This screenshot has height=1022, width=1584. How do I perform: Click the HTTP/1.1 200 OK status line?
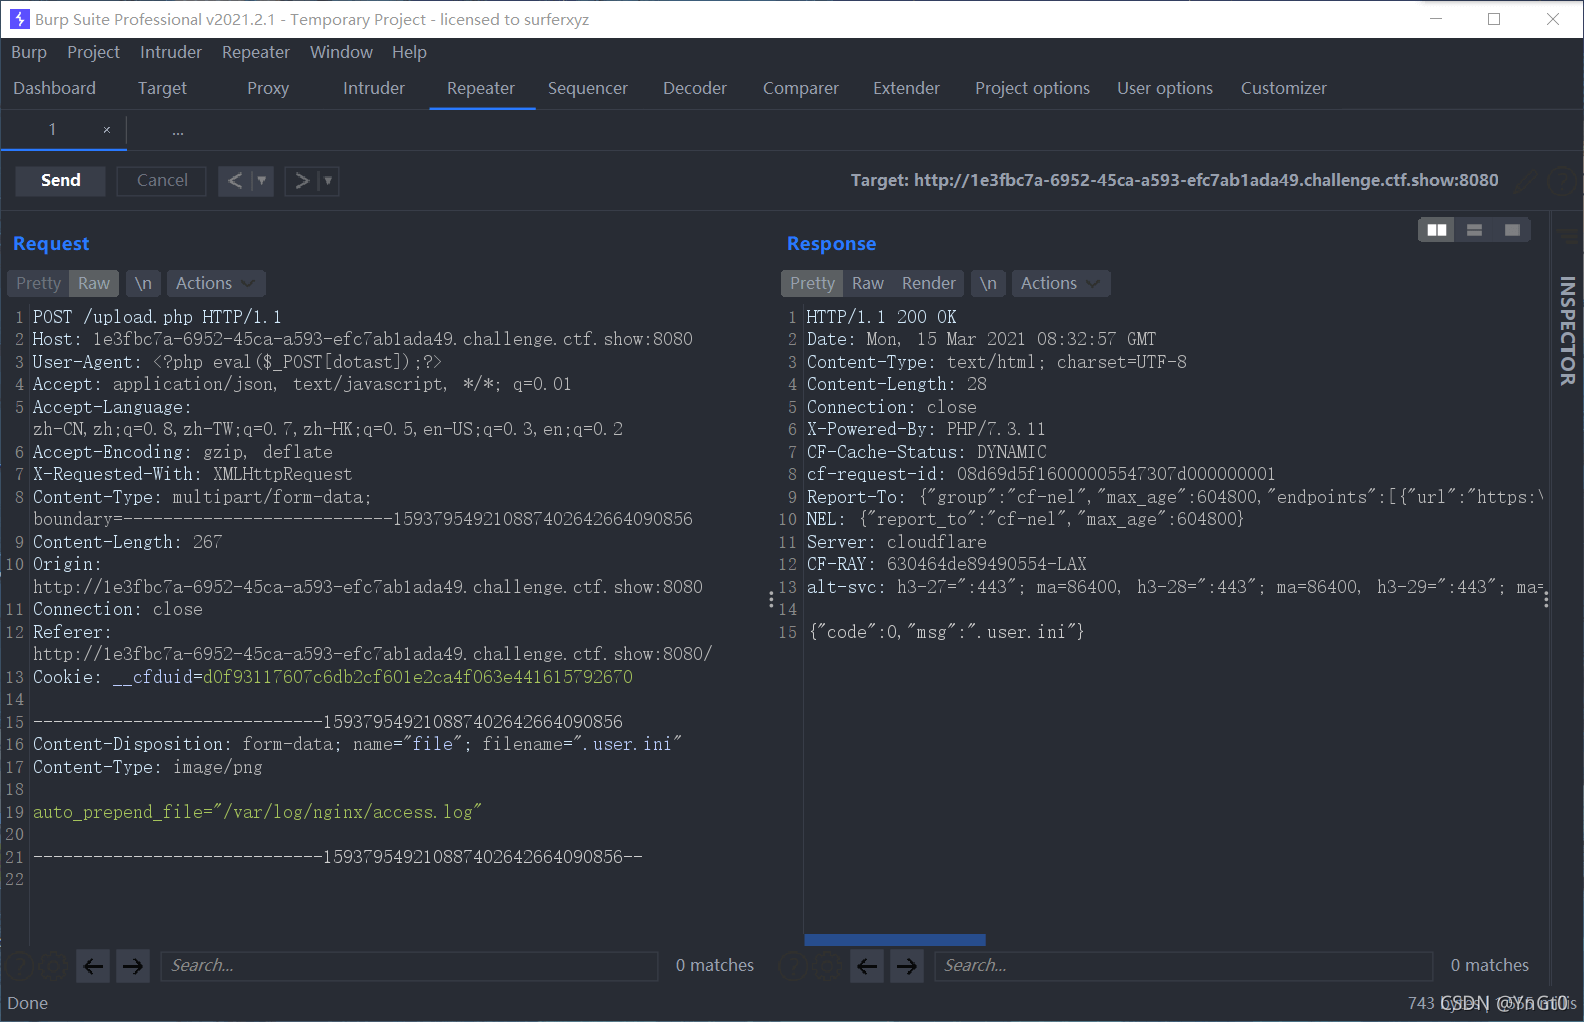coord(881,317)
